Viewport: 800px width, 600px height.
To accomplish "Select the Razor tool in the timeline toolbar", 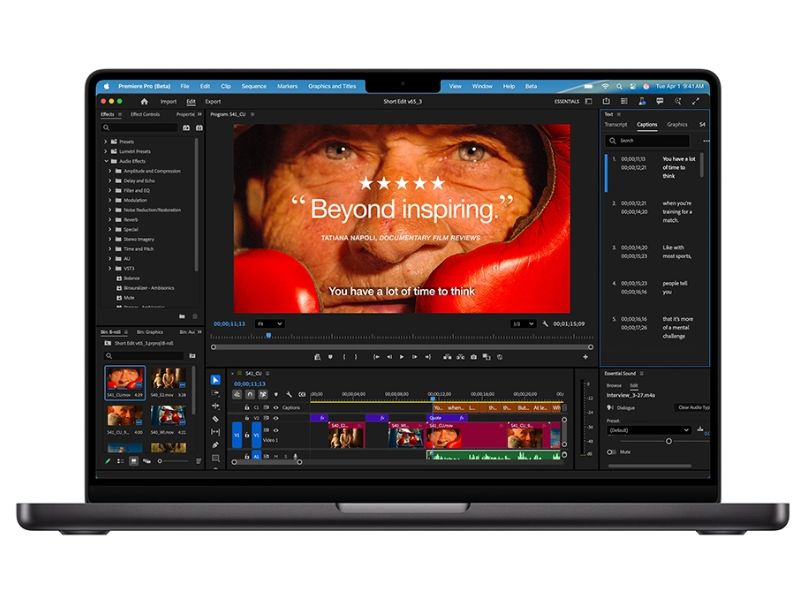I will [x=216, y=418].
